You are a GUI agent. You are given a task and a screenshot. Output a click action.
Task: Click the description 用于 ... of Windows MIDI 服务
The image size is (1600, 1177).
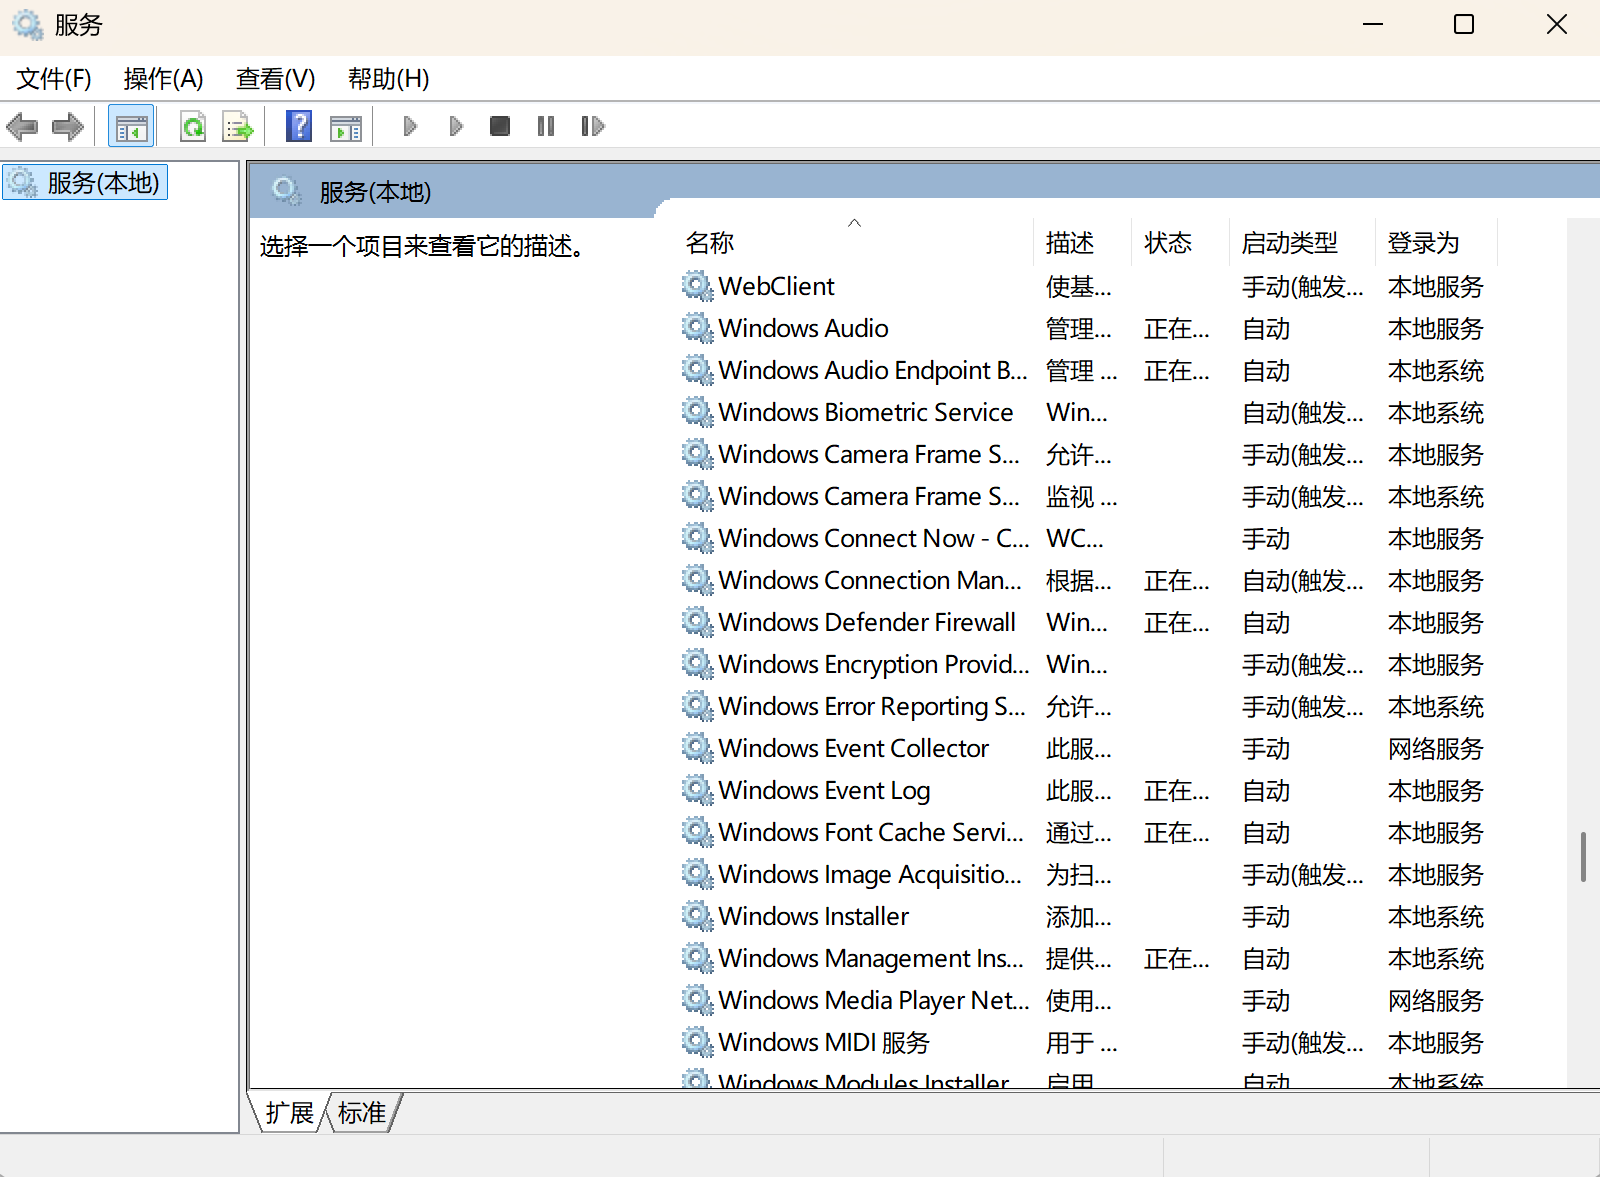(1082, 1042)
